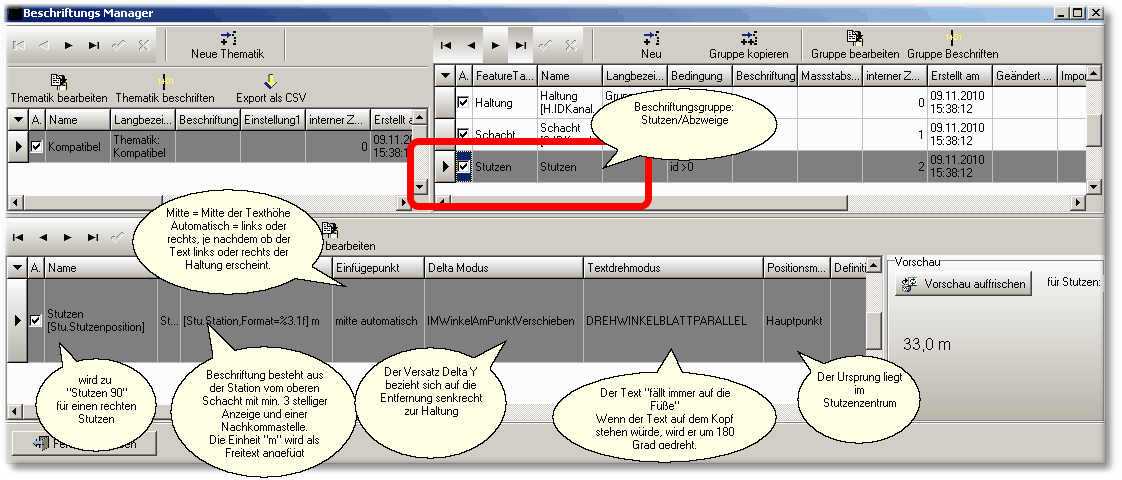Click the '[Stu.Station,Format=%3.1f] m' cell
The image size is (1122, 480).
tap(255, 321)
